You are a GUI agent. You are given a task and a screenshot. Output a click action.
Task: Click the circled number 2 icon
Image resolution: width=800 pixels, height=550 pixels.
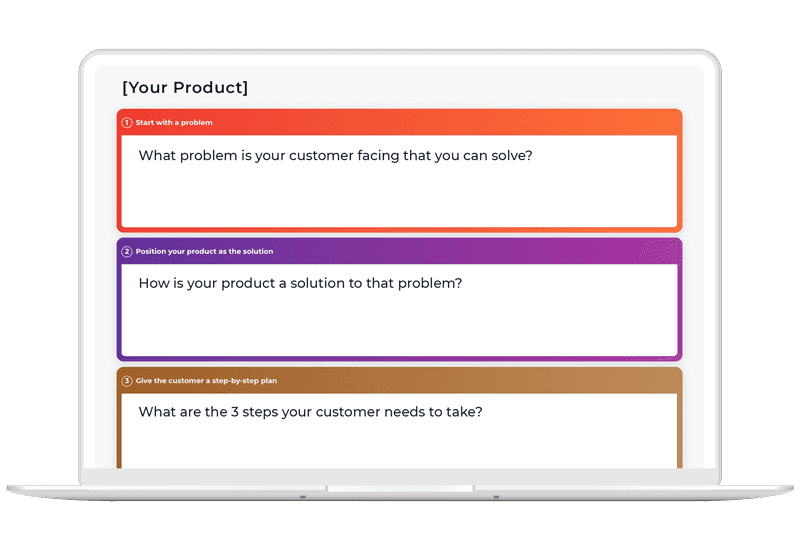pyautogui.click(x=127, y=252)
